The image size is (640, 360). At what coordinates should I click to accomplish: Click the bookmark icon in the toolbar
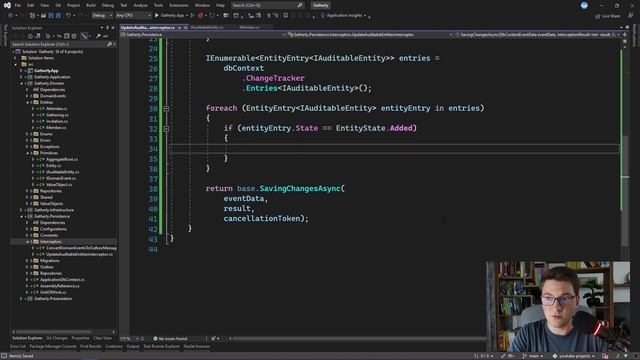pyautogui.click(x=286, y=16)
